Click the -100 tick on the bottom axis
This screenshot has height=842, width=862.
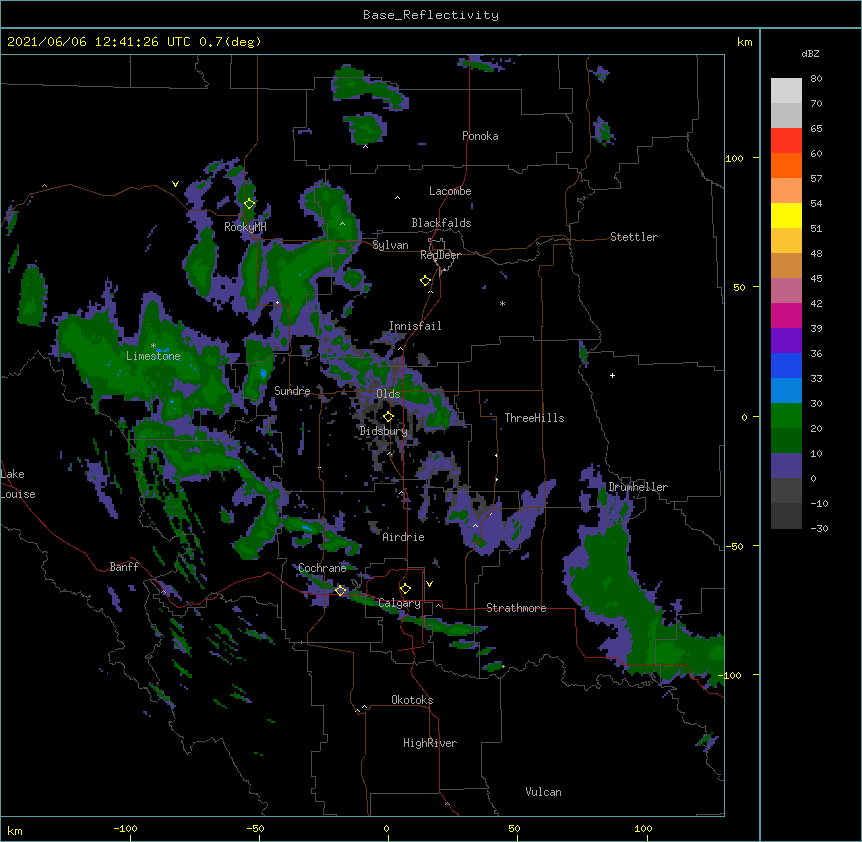(x=125, y=828)
